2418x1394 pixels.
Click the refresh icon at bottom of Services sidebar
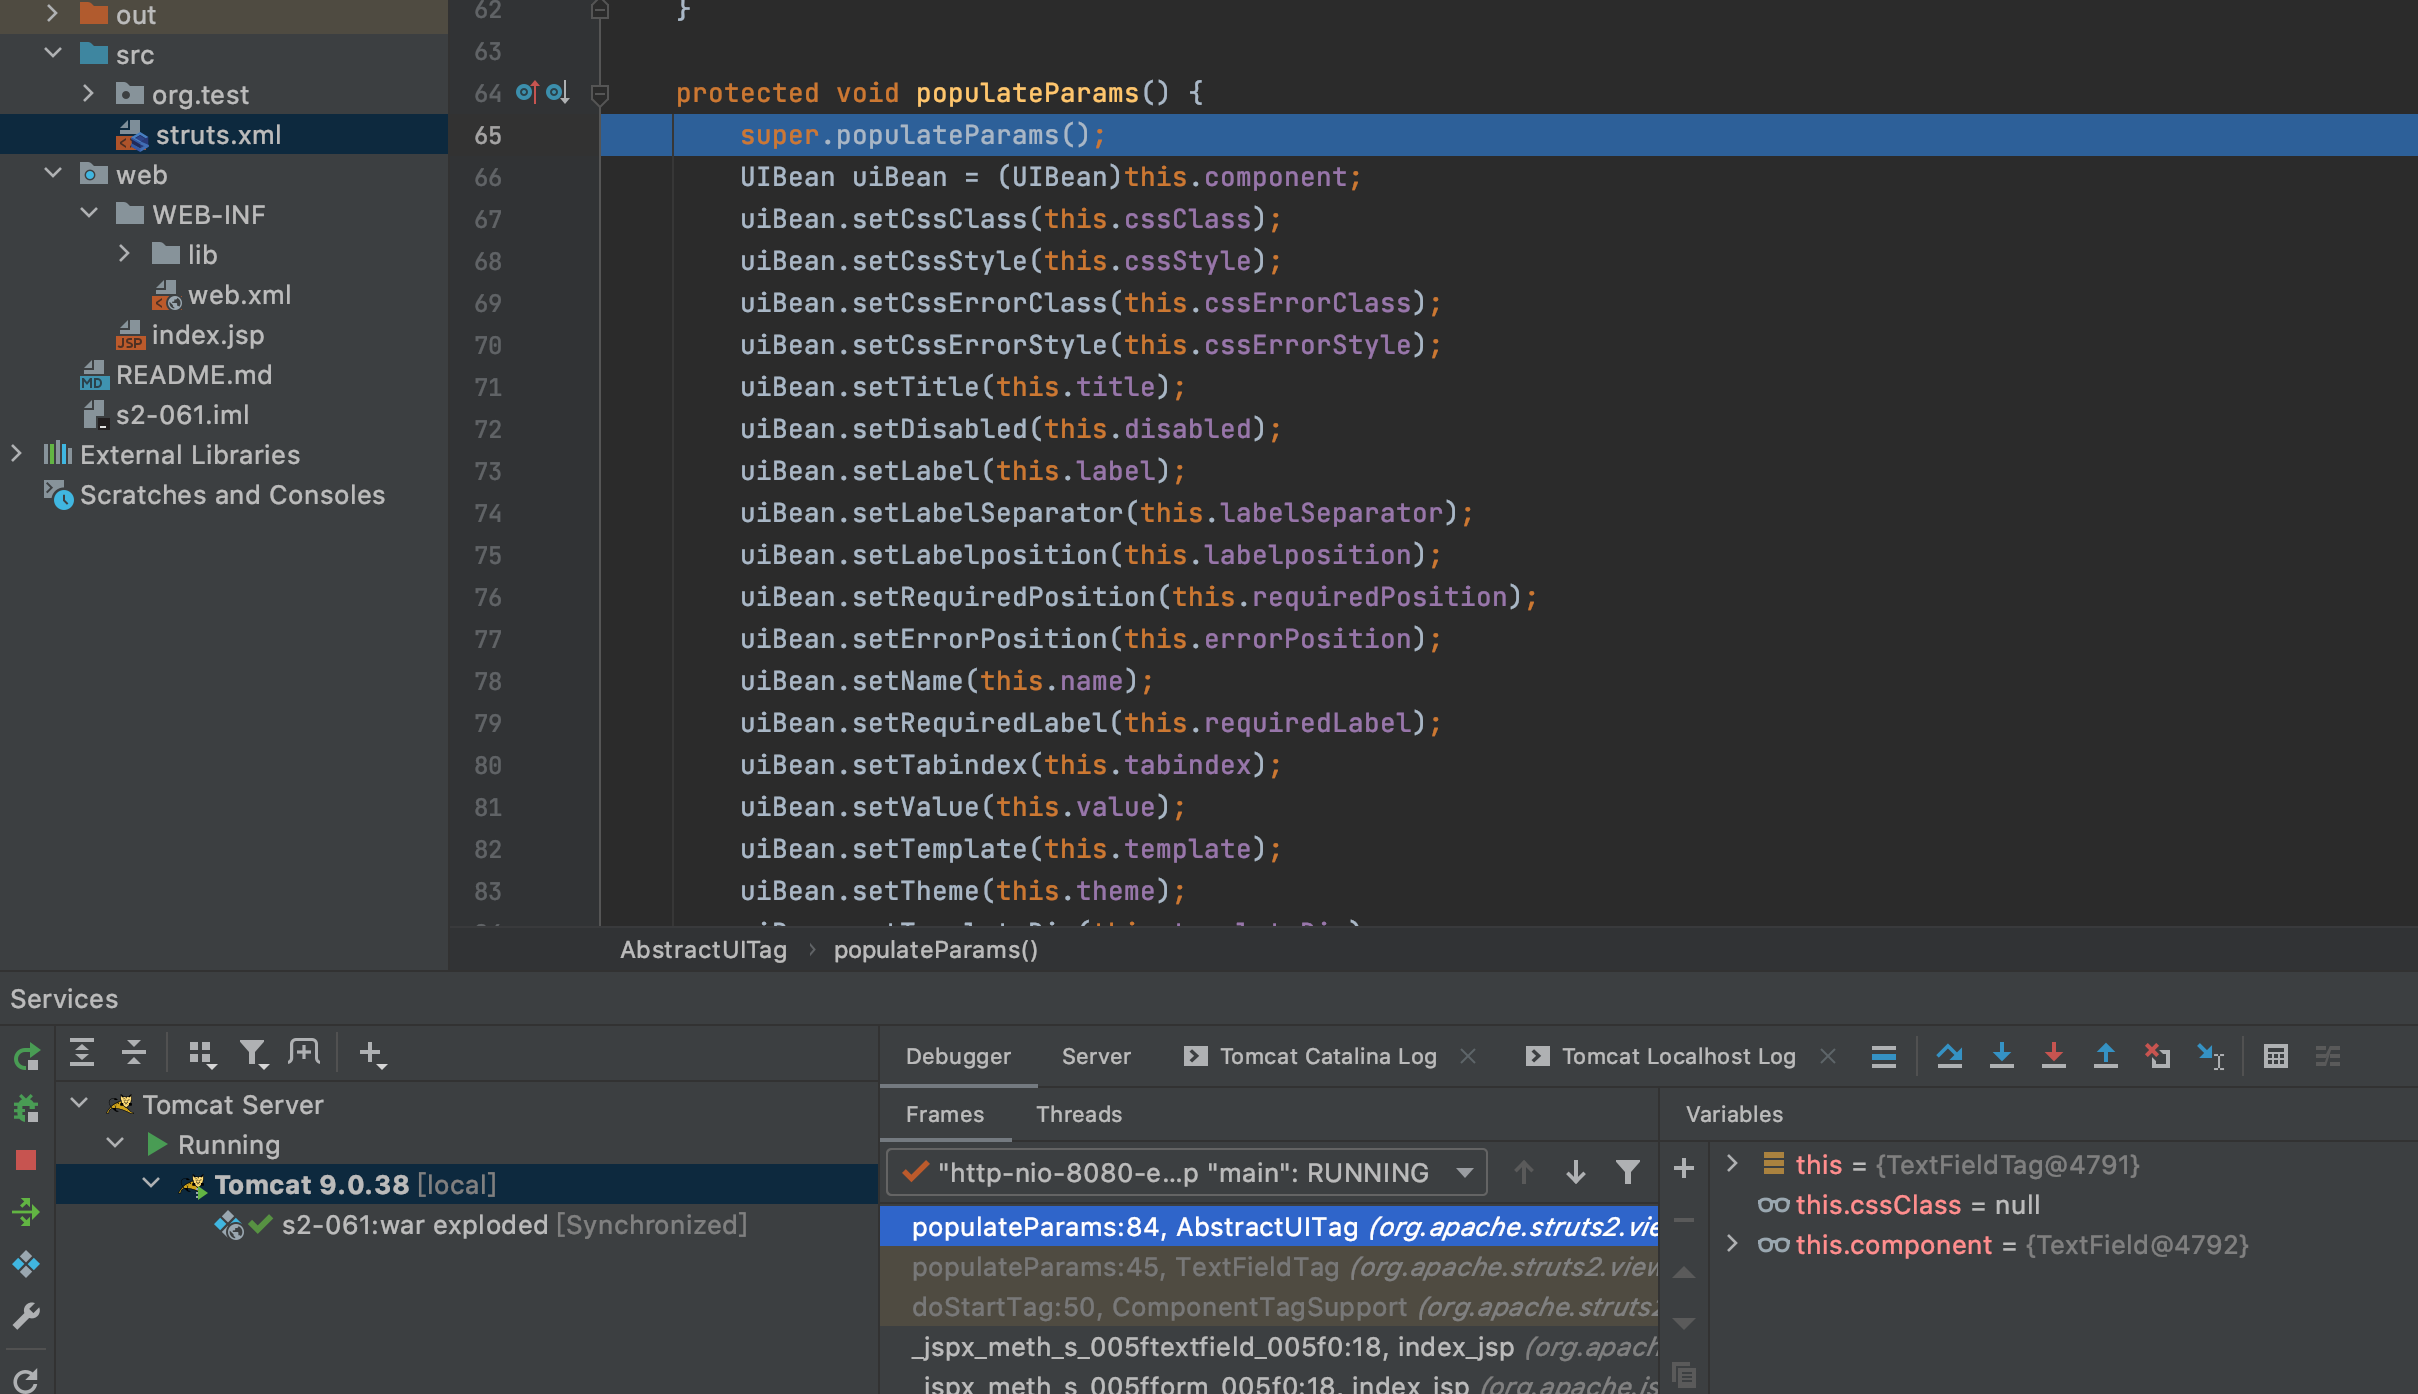click(27, 1380)
